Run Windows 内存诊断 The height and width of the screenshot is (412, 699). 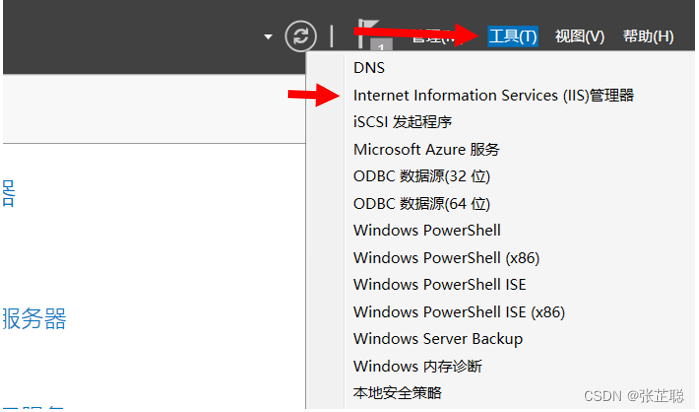(417, 366)
